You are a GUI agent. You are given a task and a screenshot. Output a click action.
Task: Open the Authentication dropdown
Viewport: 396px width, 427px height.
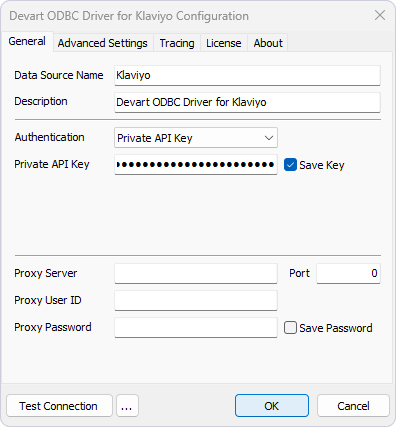196,138
